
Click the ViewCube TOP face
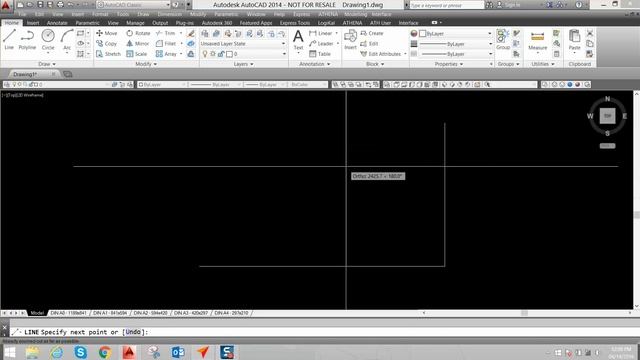[607, 116]
